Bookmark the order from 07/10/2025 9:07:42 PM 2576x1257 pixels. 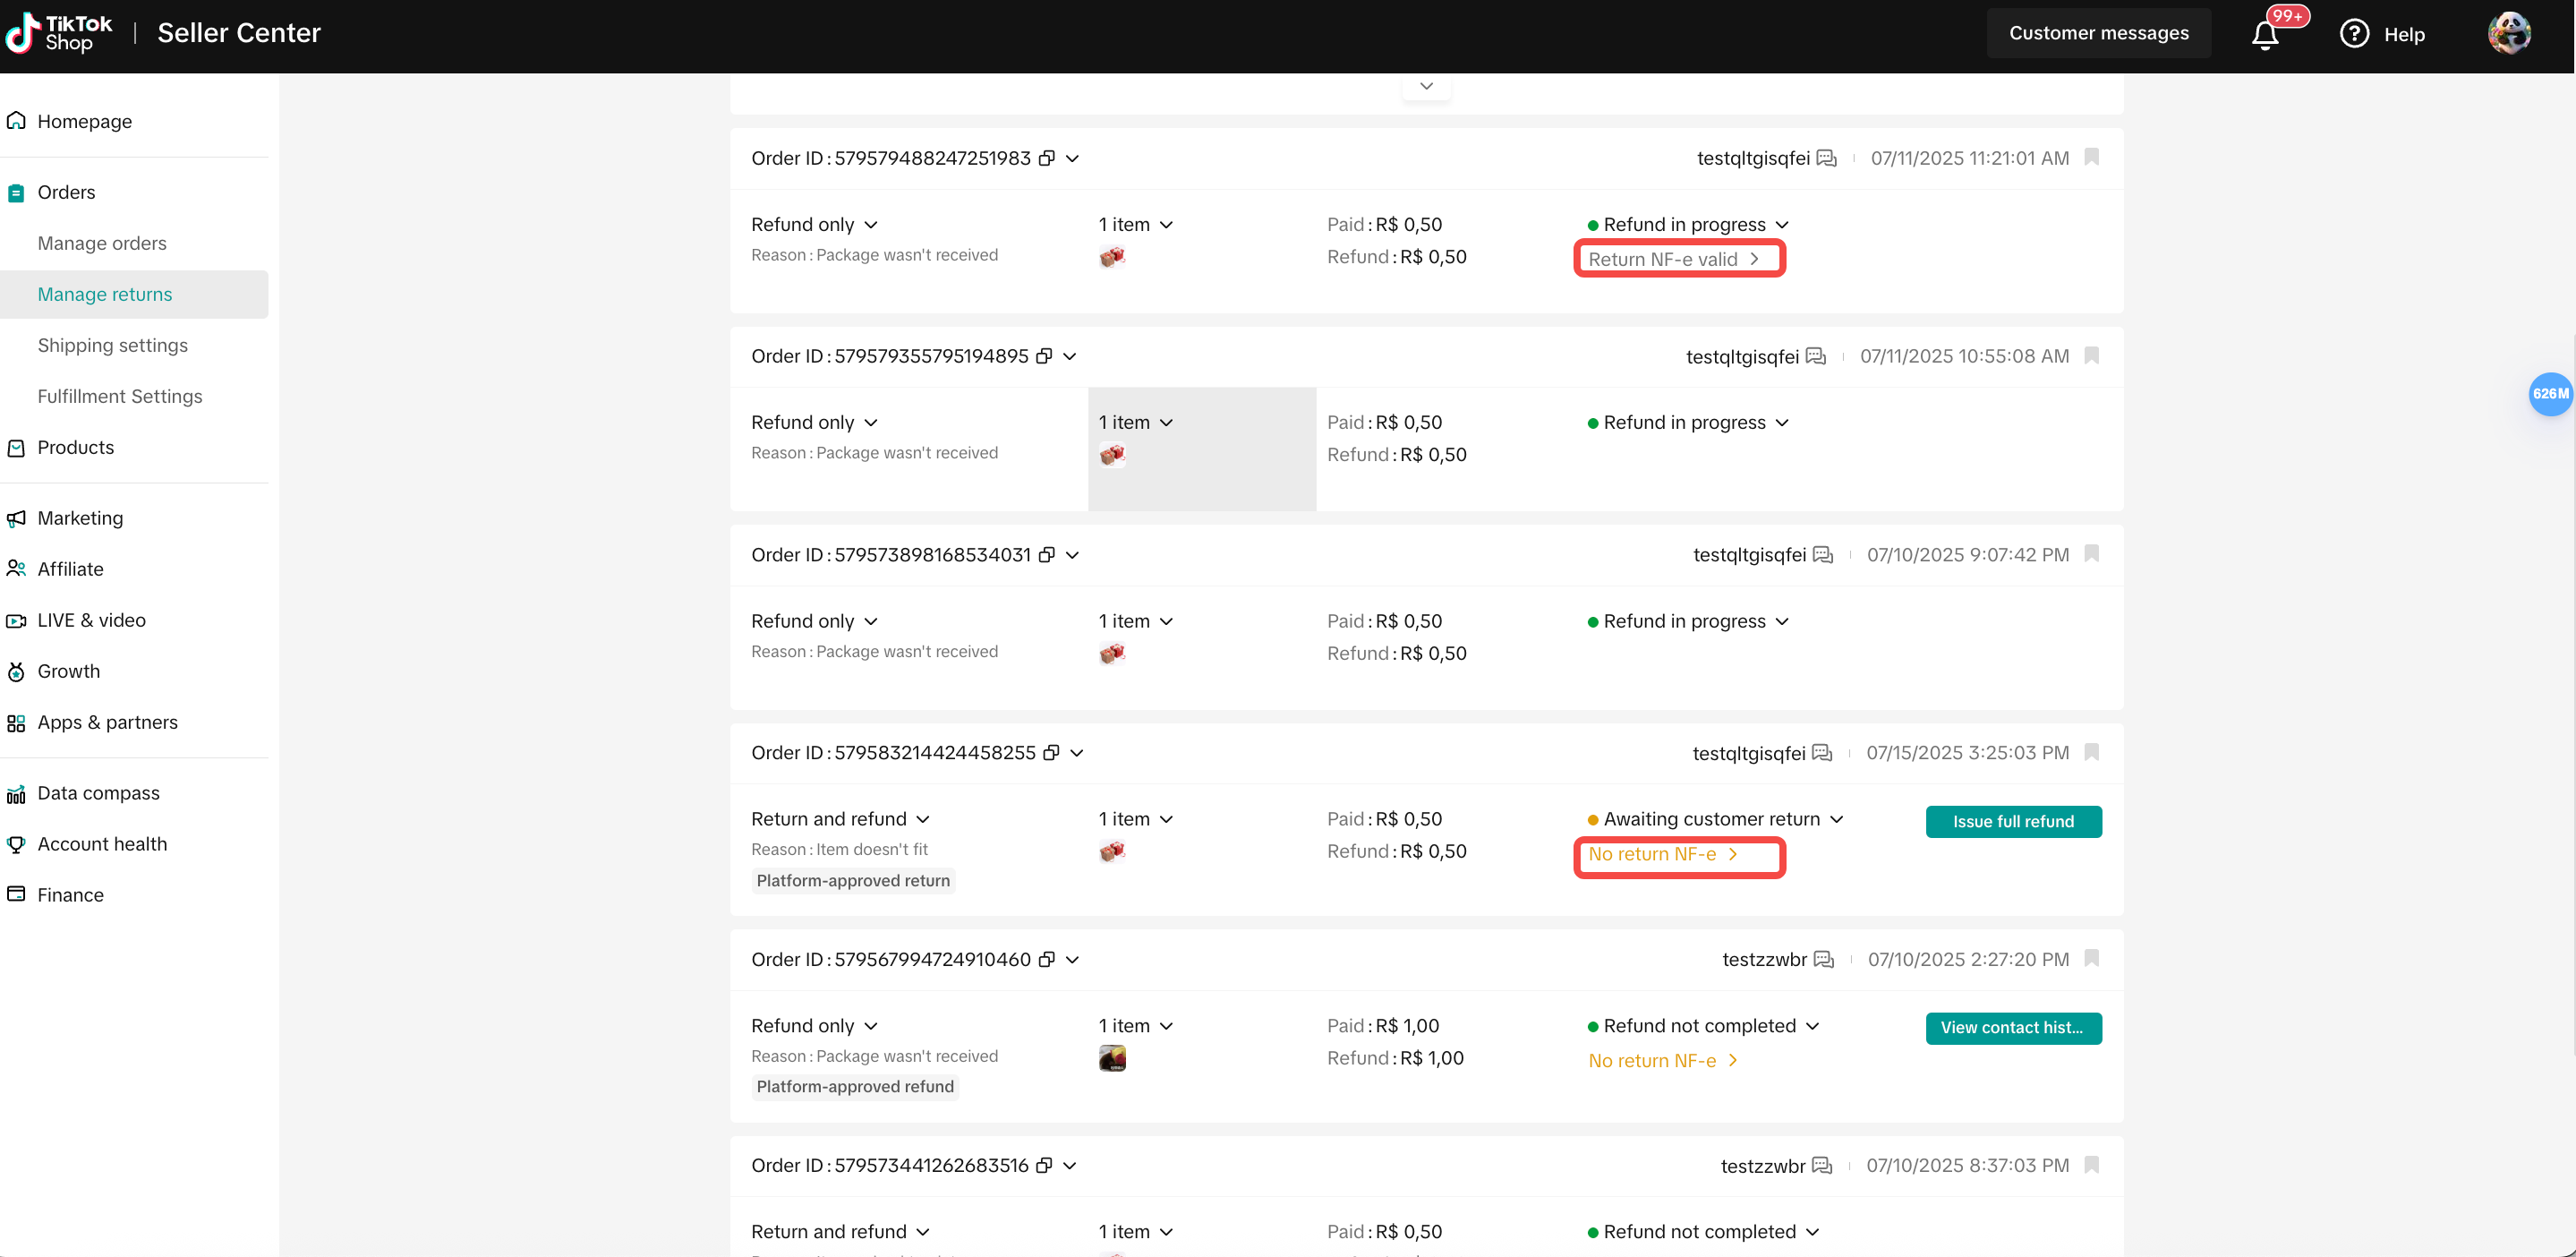2091,554
